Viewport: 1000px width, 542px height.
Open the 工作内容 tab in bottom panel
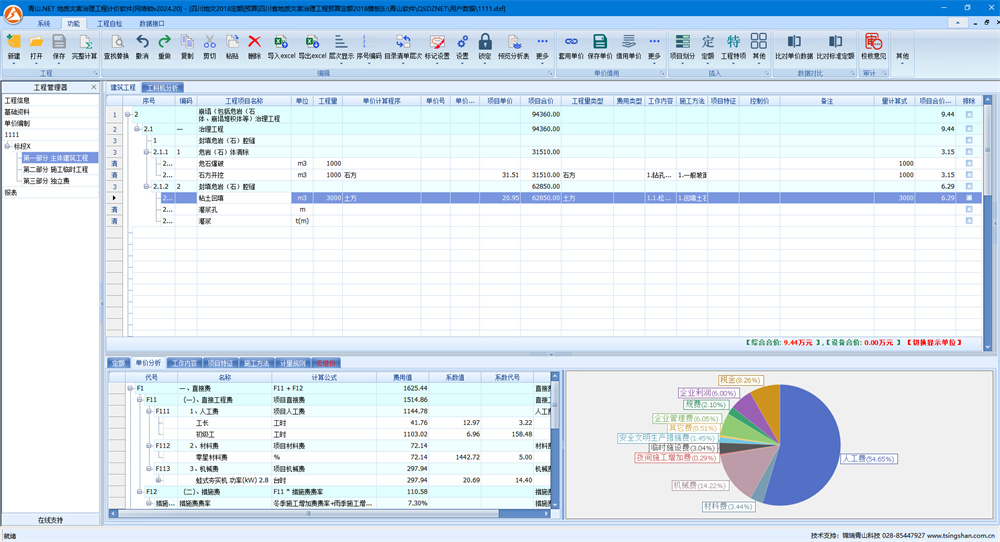(183, 363)
